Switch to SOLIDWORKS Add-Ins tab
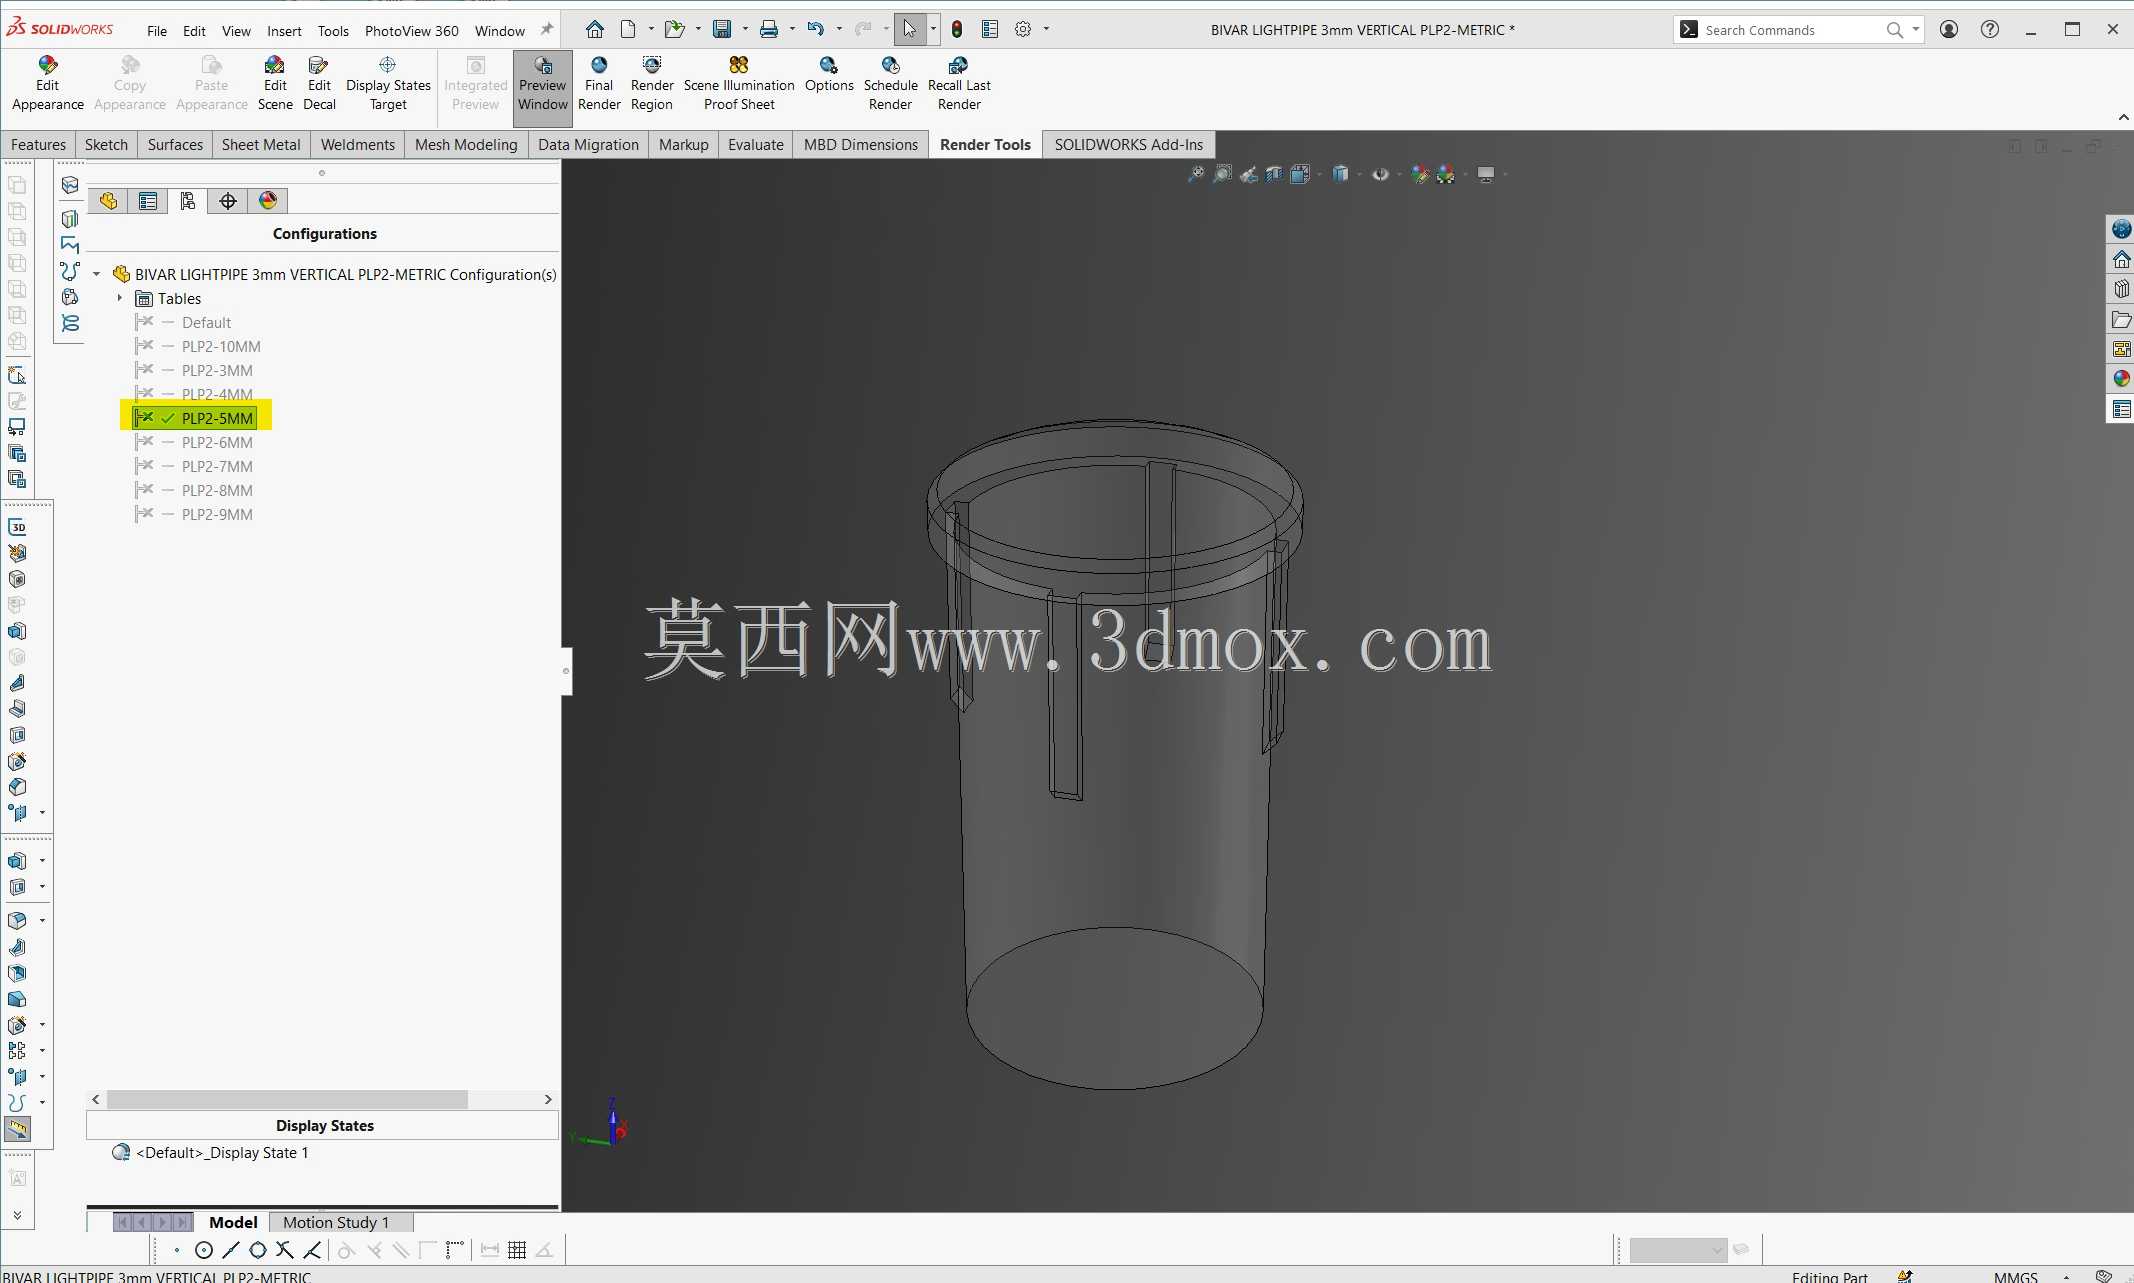The image size is (2134, 1283). point(1129,144)
